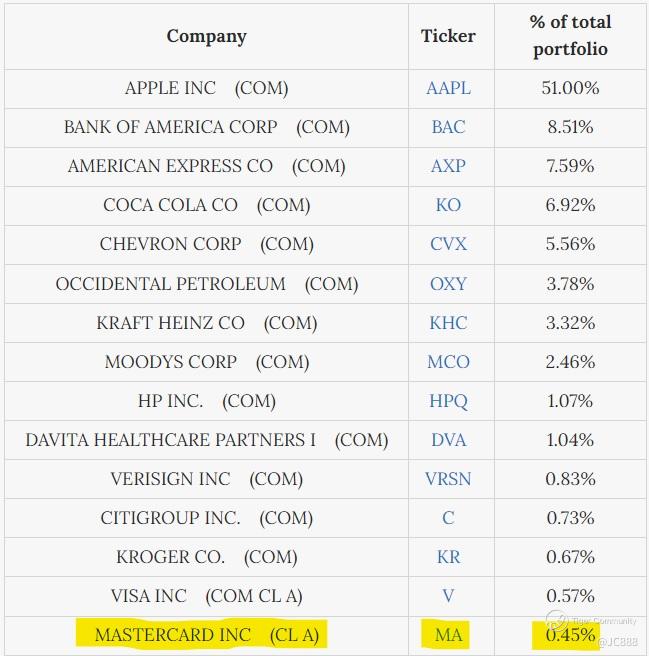Select the AXP ticker link
Screen dimensions: 649x656
448,166
